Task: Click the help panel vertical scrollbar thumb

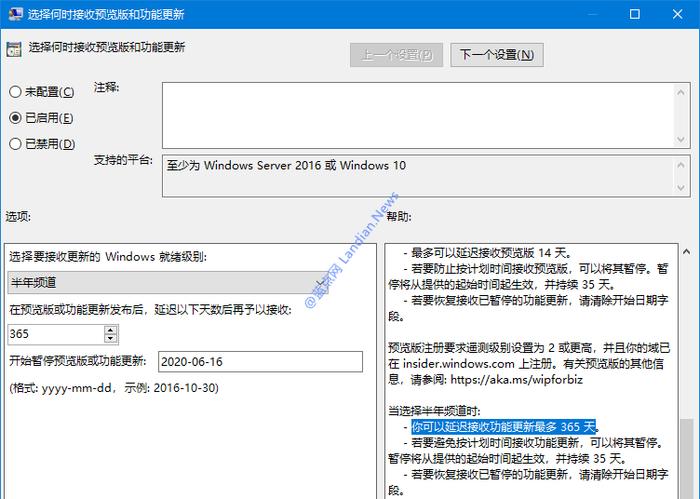Action: [x=687, y=459]
